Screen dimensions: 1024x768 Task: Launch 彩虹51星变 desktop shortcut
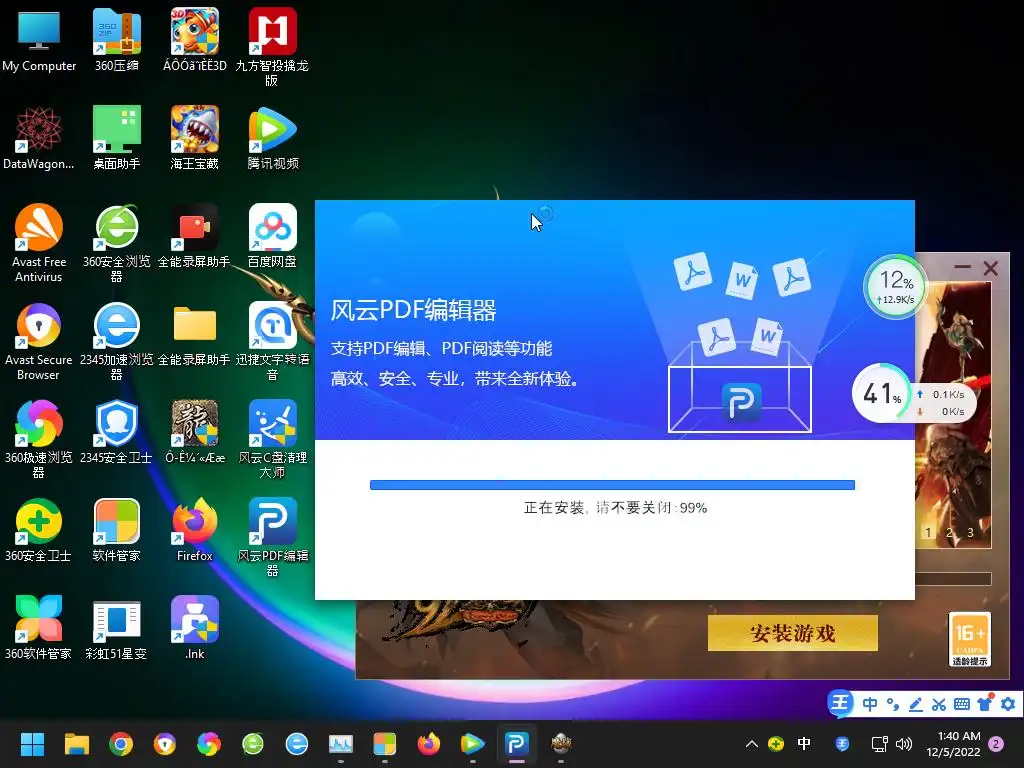116,628
